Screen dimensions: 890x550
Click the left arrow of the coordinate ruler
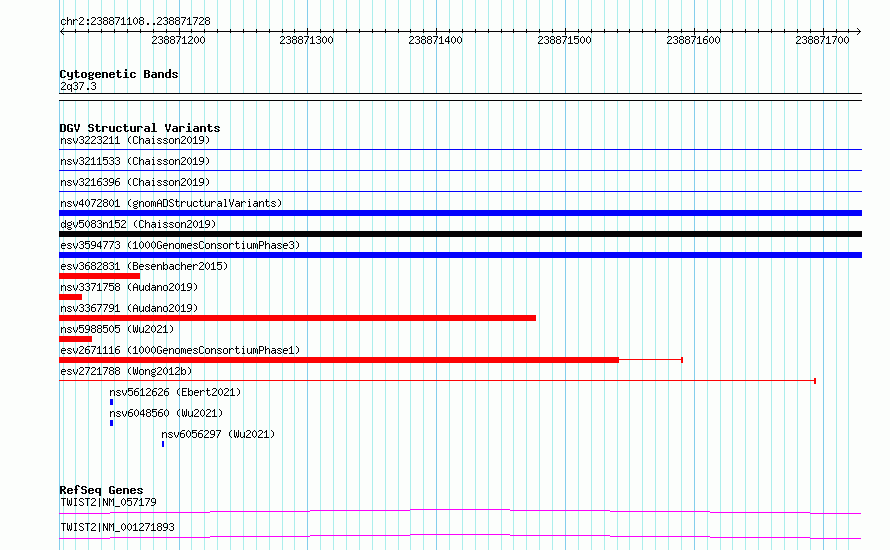62,32
